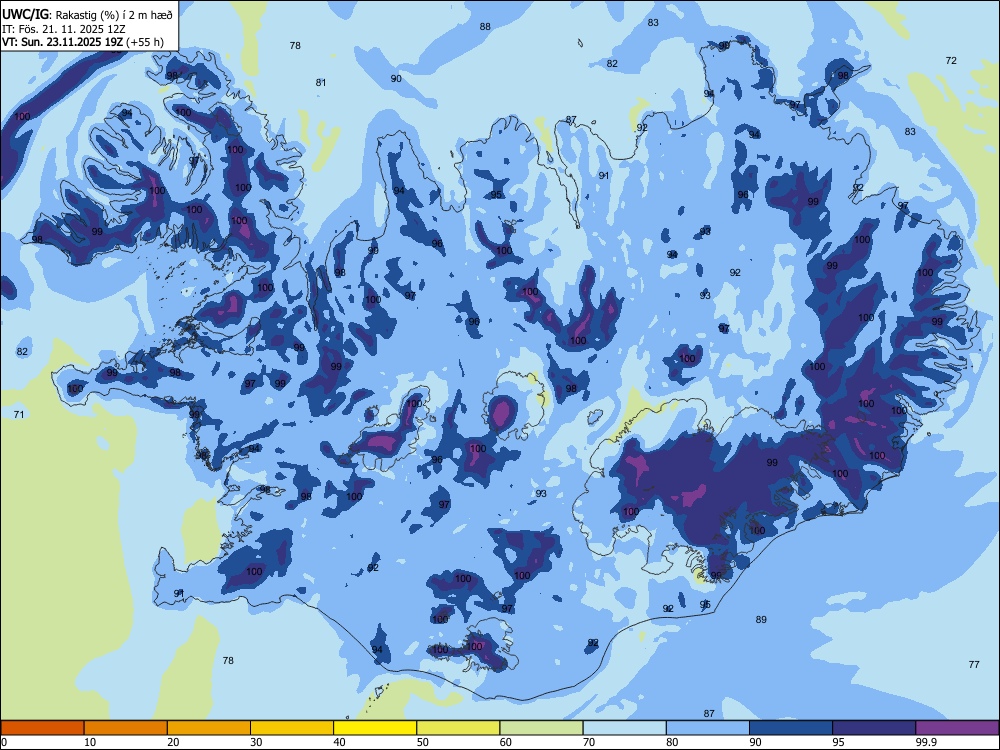The height and width of the screenshot is (750, 1000).
Task: Choose the dark blue 90–95 legend swatch
Action: click(x=791, y=728)
